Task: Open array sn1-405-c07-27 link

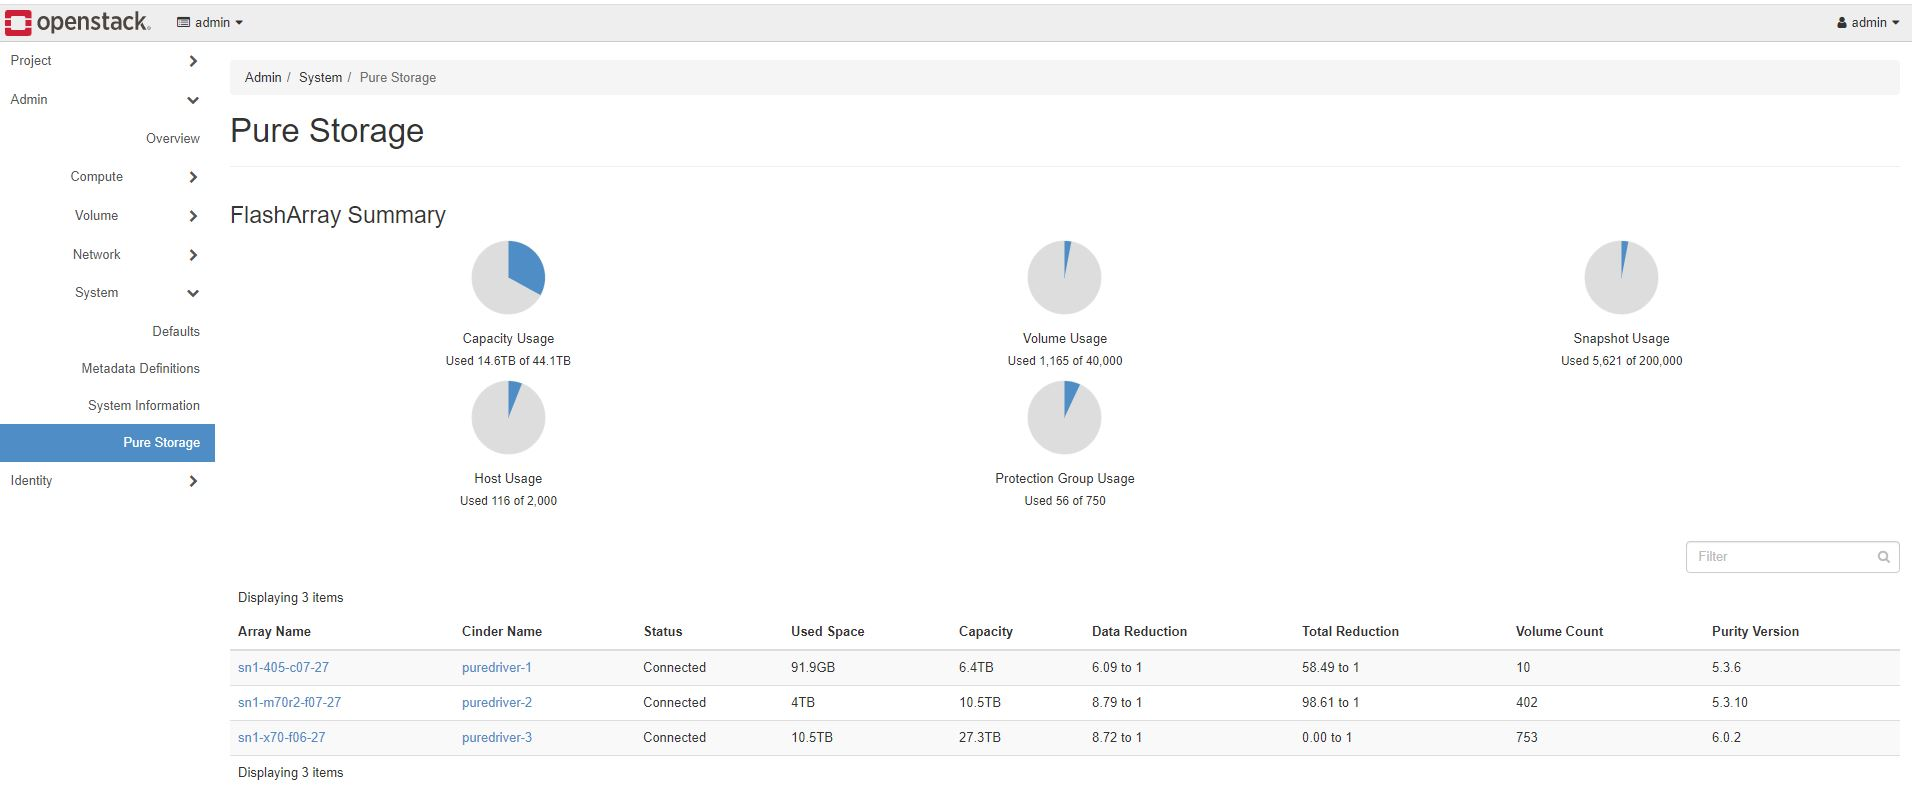Action: tap(283, 667)
